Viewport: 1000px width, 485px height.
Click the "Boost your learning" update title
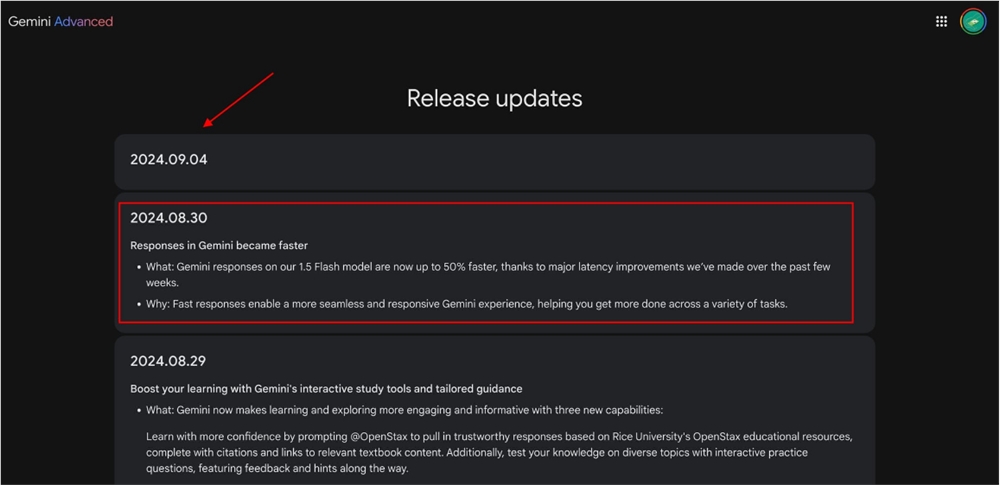pyautogui.click(x=326, y=388)
